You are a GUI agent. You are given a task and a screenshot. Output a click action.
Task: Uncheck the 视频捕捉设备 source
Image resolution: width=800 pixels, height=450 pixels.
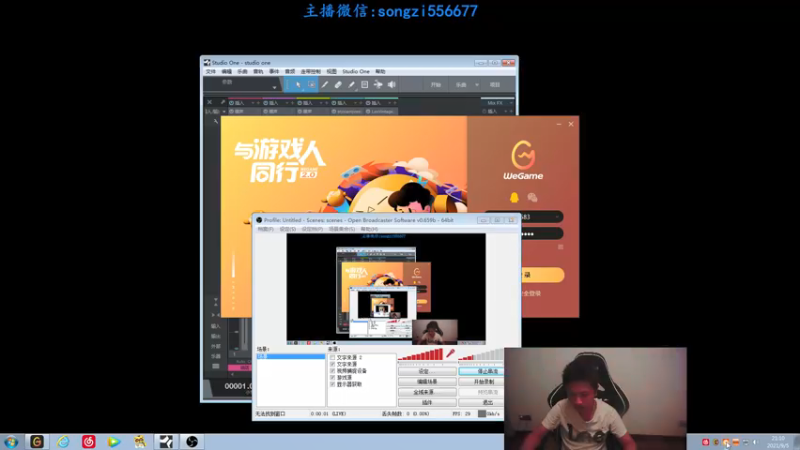click(333, 371)
